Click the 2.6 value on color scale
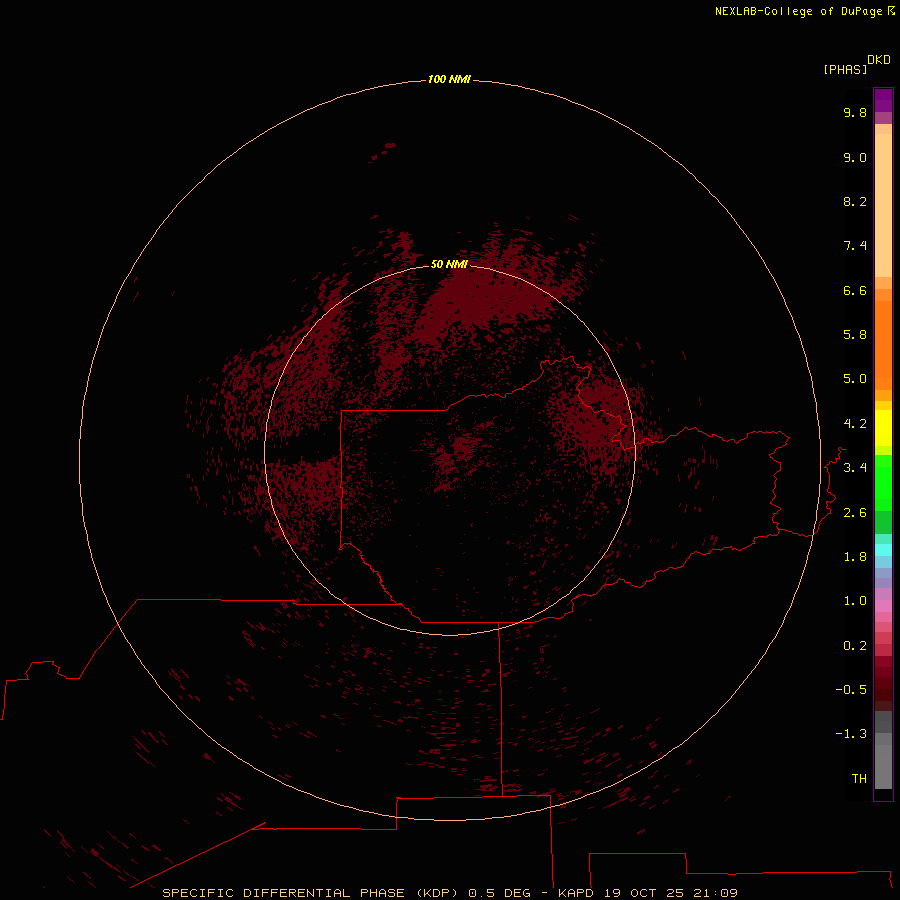The width and height of the screenshot is (900, 900). [855, 513]
